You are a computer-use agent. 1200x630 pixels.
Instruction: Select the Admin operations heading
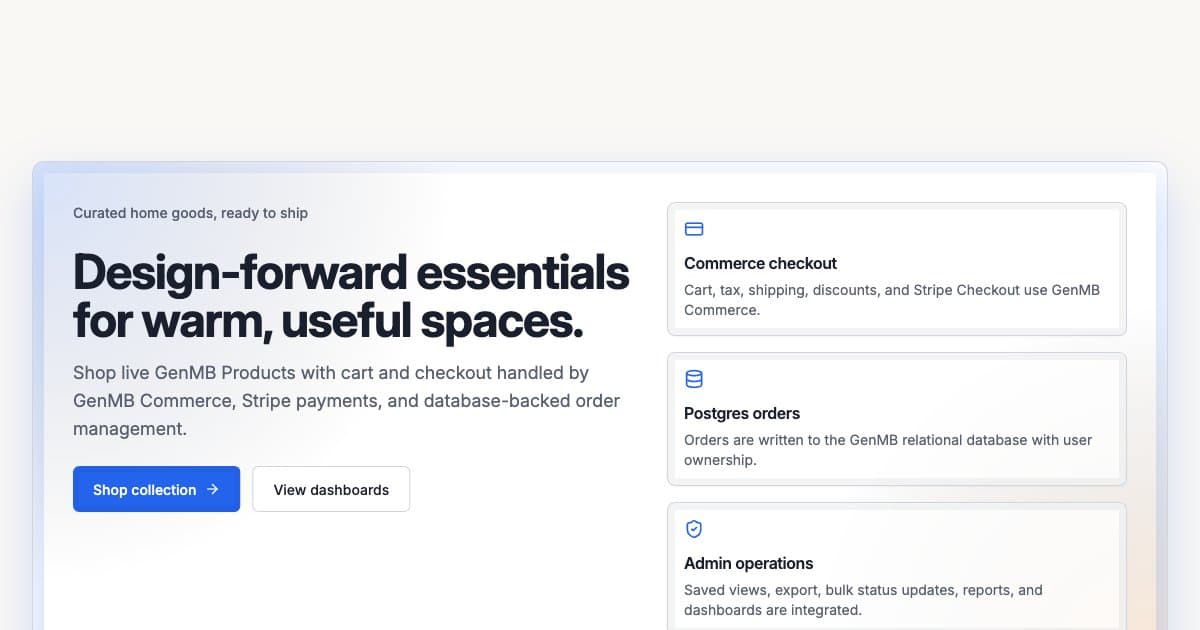[749, 563]
